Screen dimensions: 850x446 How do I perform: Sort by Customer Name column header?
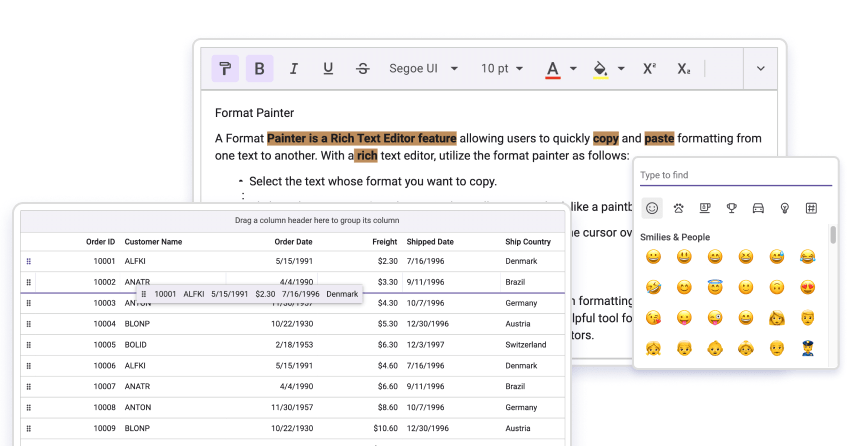pos(153,242)
